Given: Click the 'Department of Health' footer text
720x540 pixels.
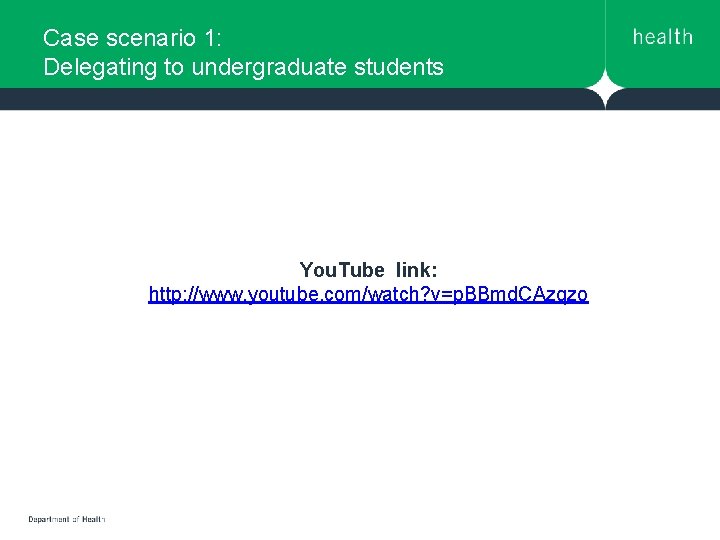Looking at the screenshot, I should (x=67, y=519).
